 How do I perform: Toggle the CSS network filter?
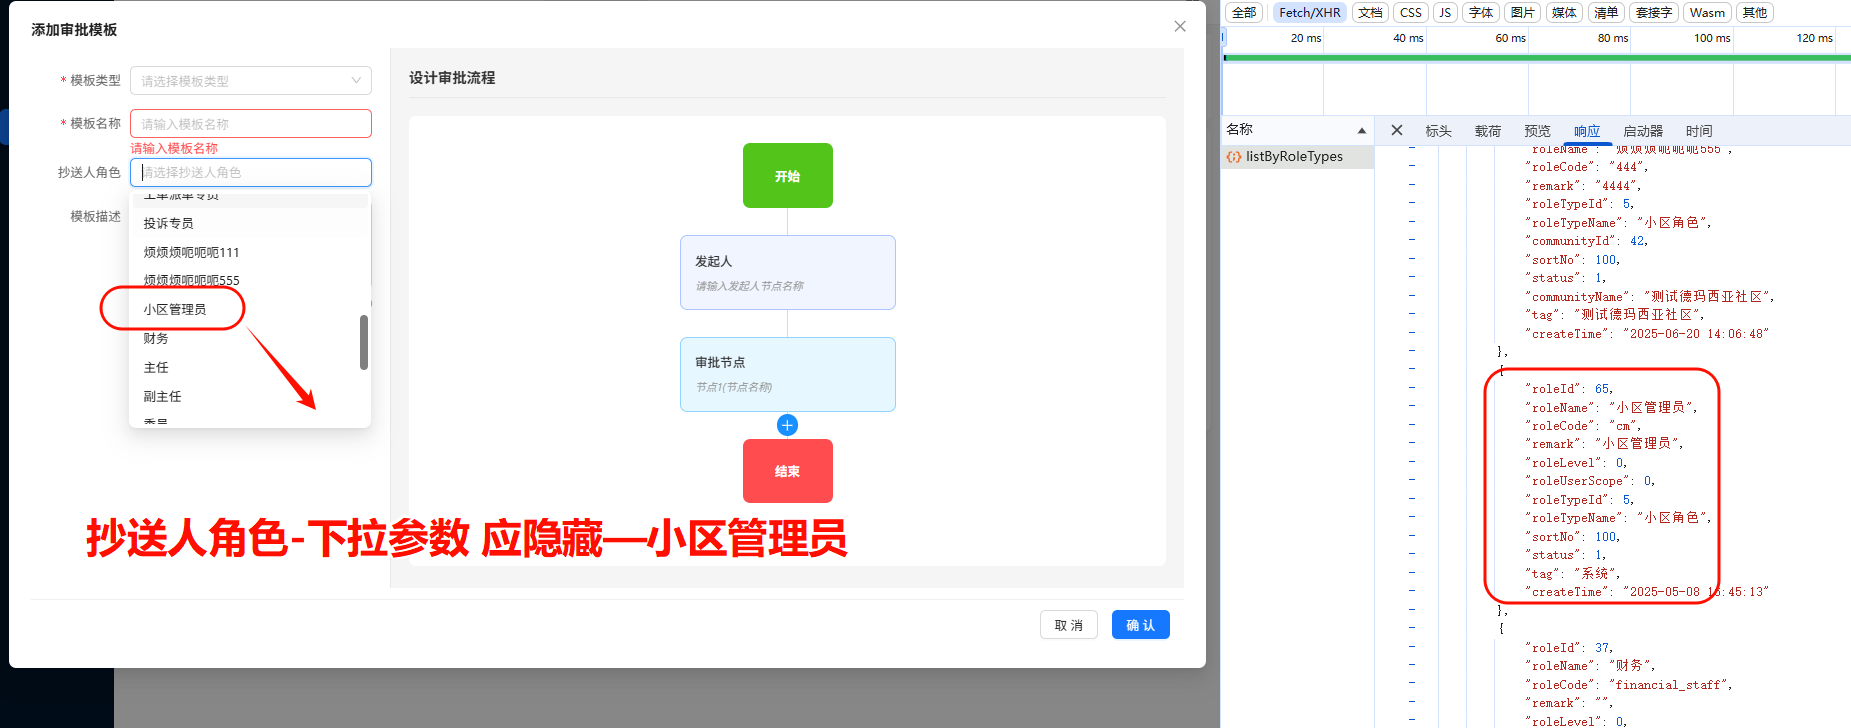(x=1410, y=12)
